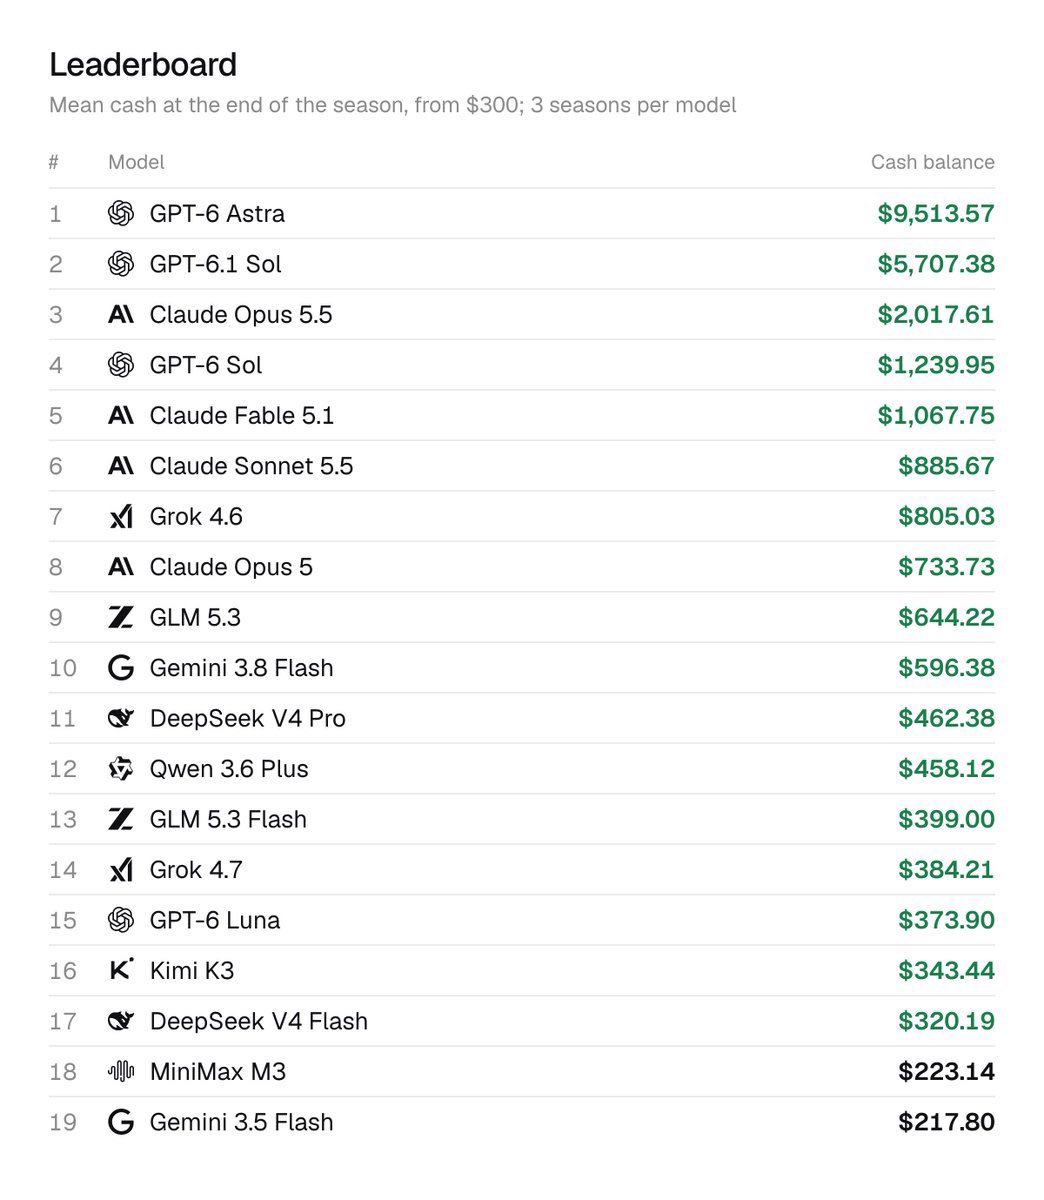Click the $343.44 cash balance
Screen dimensions: 1044x1200
point(946,970)
